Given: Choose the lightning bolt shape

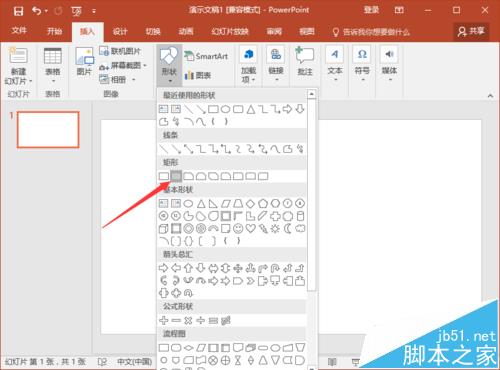Looking at the screenshot, I should tap(263, 229).
